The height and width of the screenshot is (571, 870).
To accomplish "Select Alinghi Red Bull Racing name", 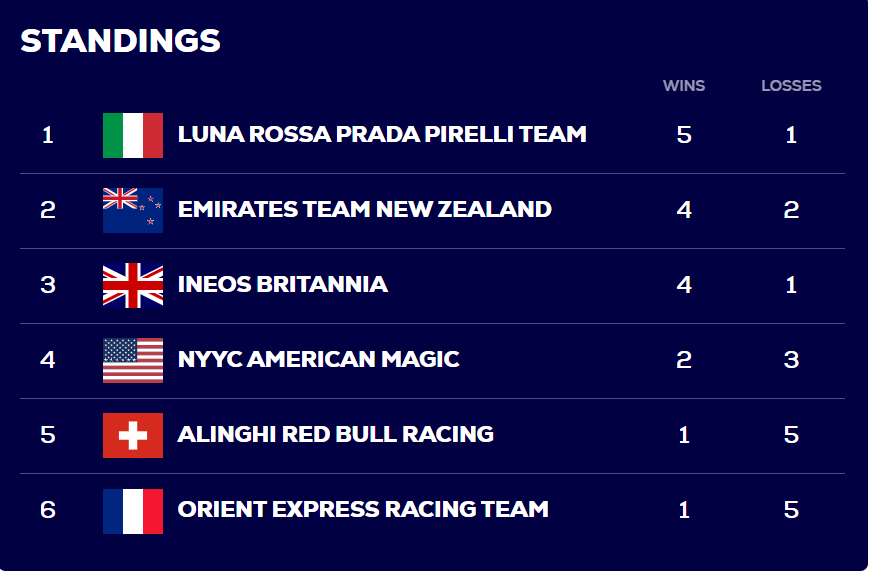I will [336, 434].
